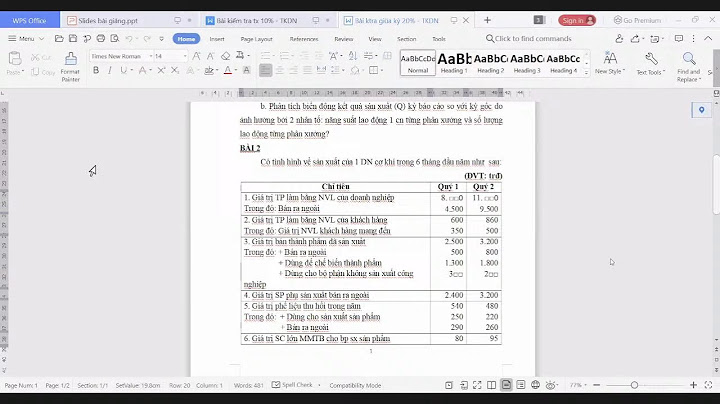720x404 pixels.
Task: Click the vertical scrollbar thumb of the document
Action: (716, 185)
